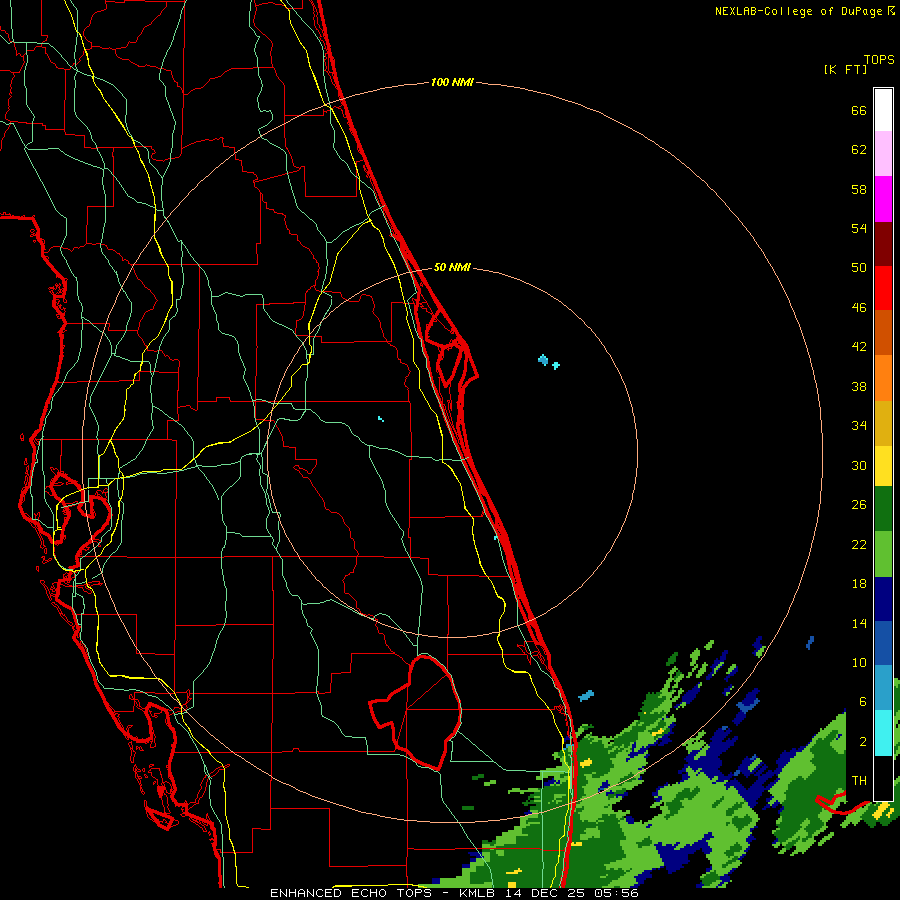Click the cyan 6 kft legend swatch

click(883, 733)
